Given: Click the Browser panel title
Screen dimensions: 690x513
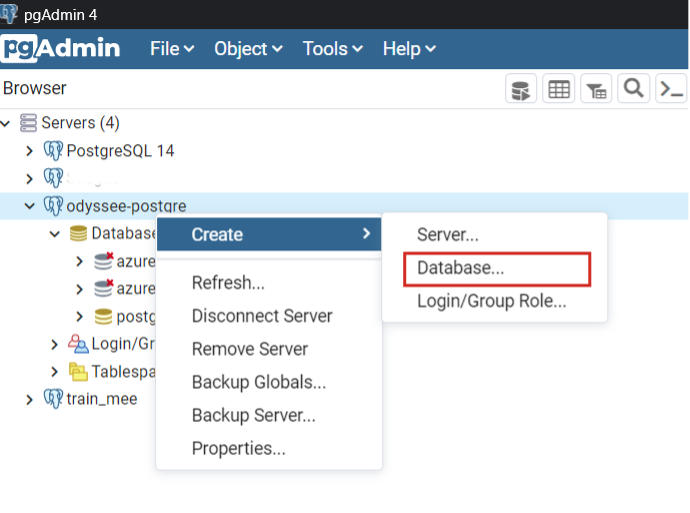Looking at the screenshot, I should [34, 88].
